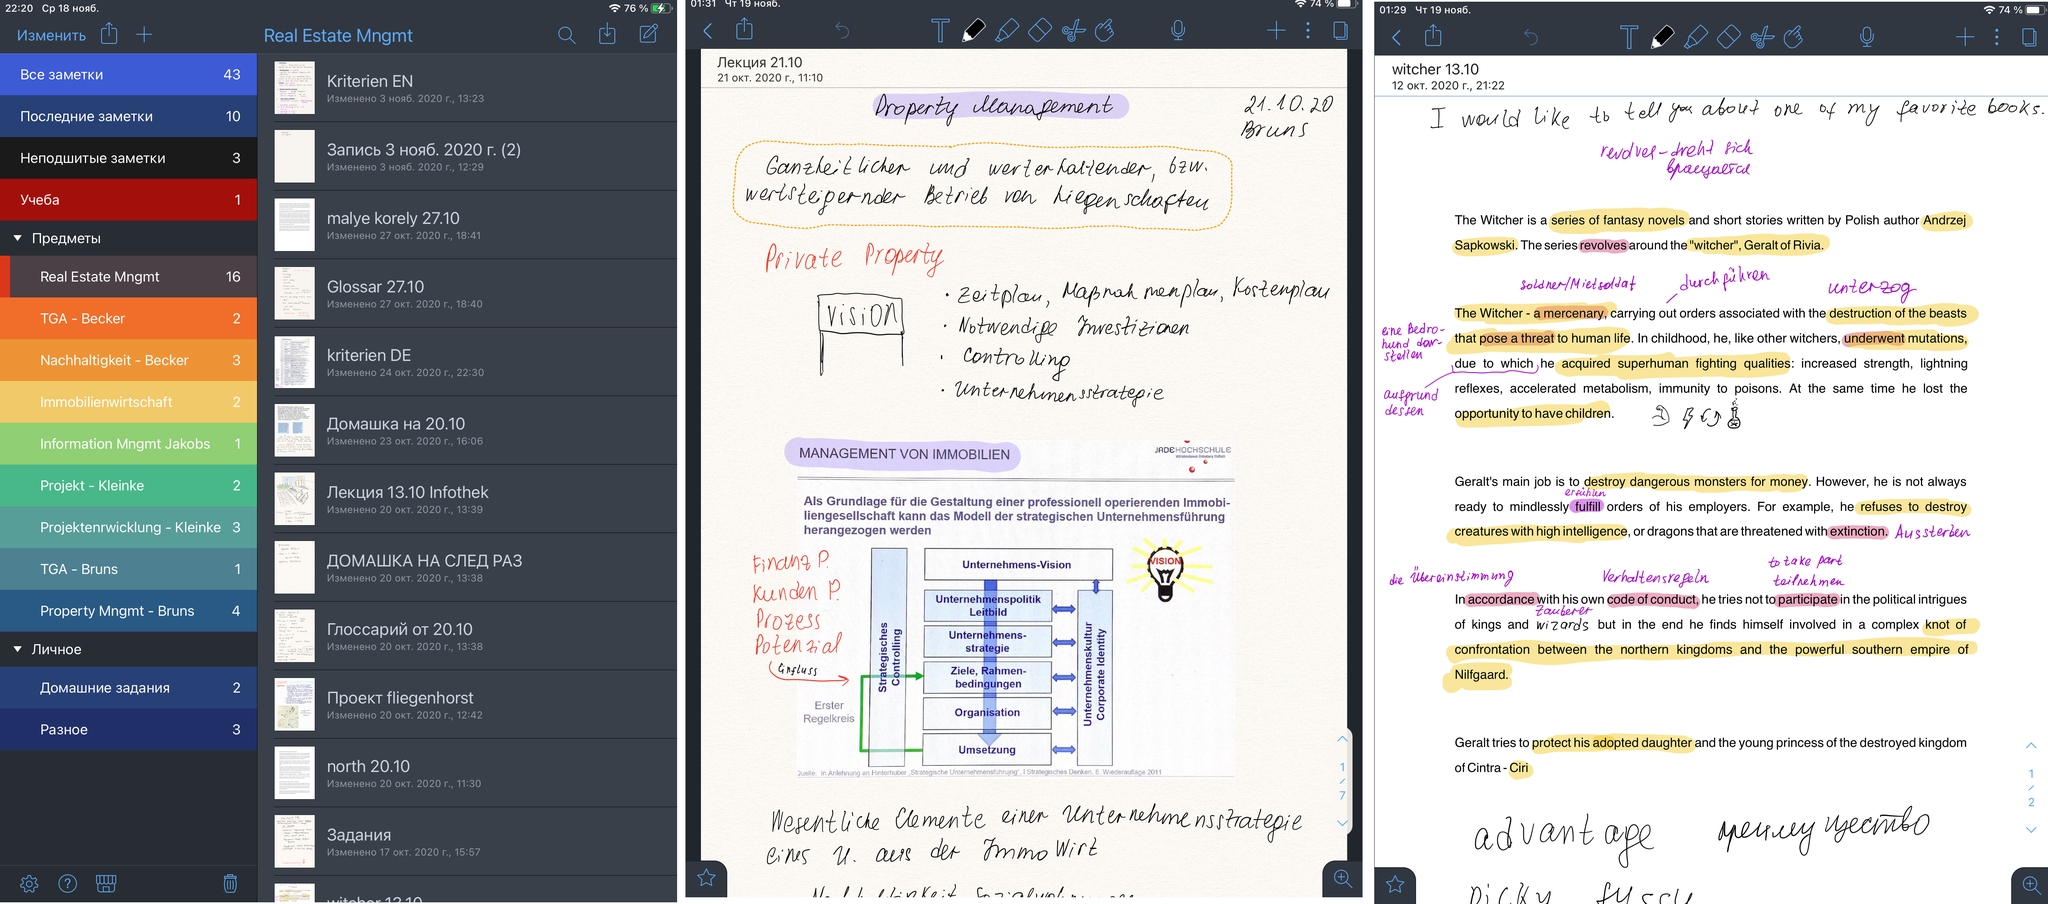This screenshot has height=904, width=2048.
Task: Jump to next page in Лекция 21.10 scroller
Action: point(1342,823)
